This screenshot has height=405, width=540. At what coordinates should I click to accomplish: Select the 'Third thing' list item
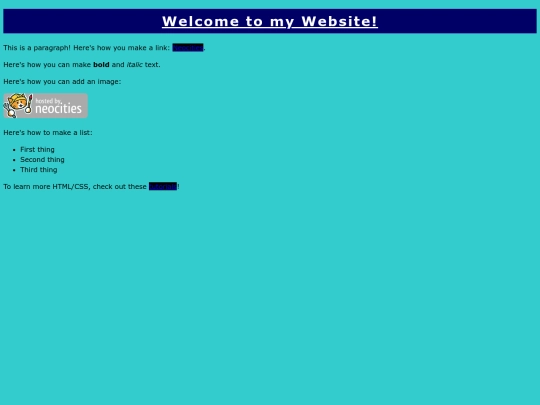coord(39,169)
